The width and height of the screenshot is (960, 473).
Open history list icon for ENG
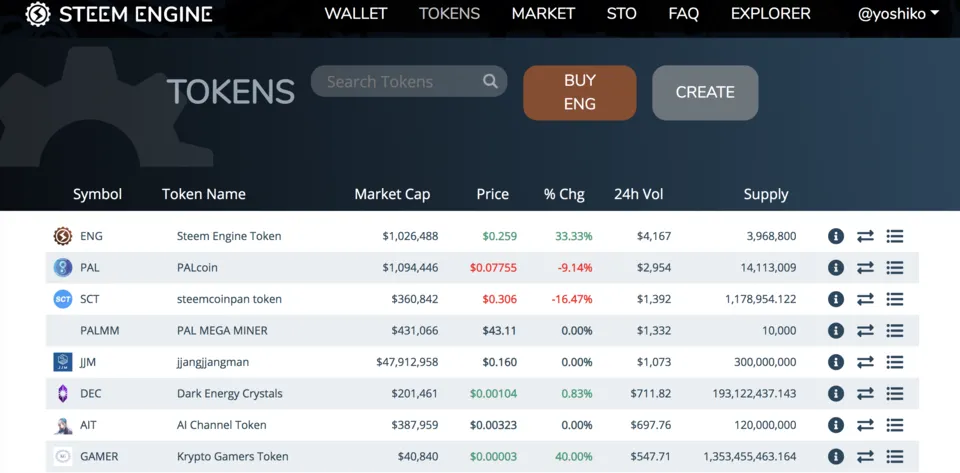click(894, 236)
